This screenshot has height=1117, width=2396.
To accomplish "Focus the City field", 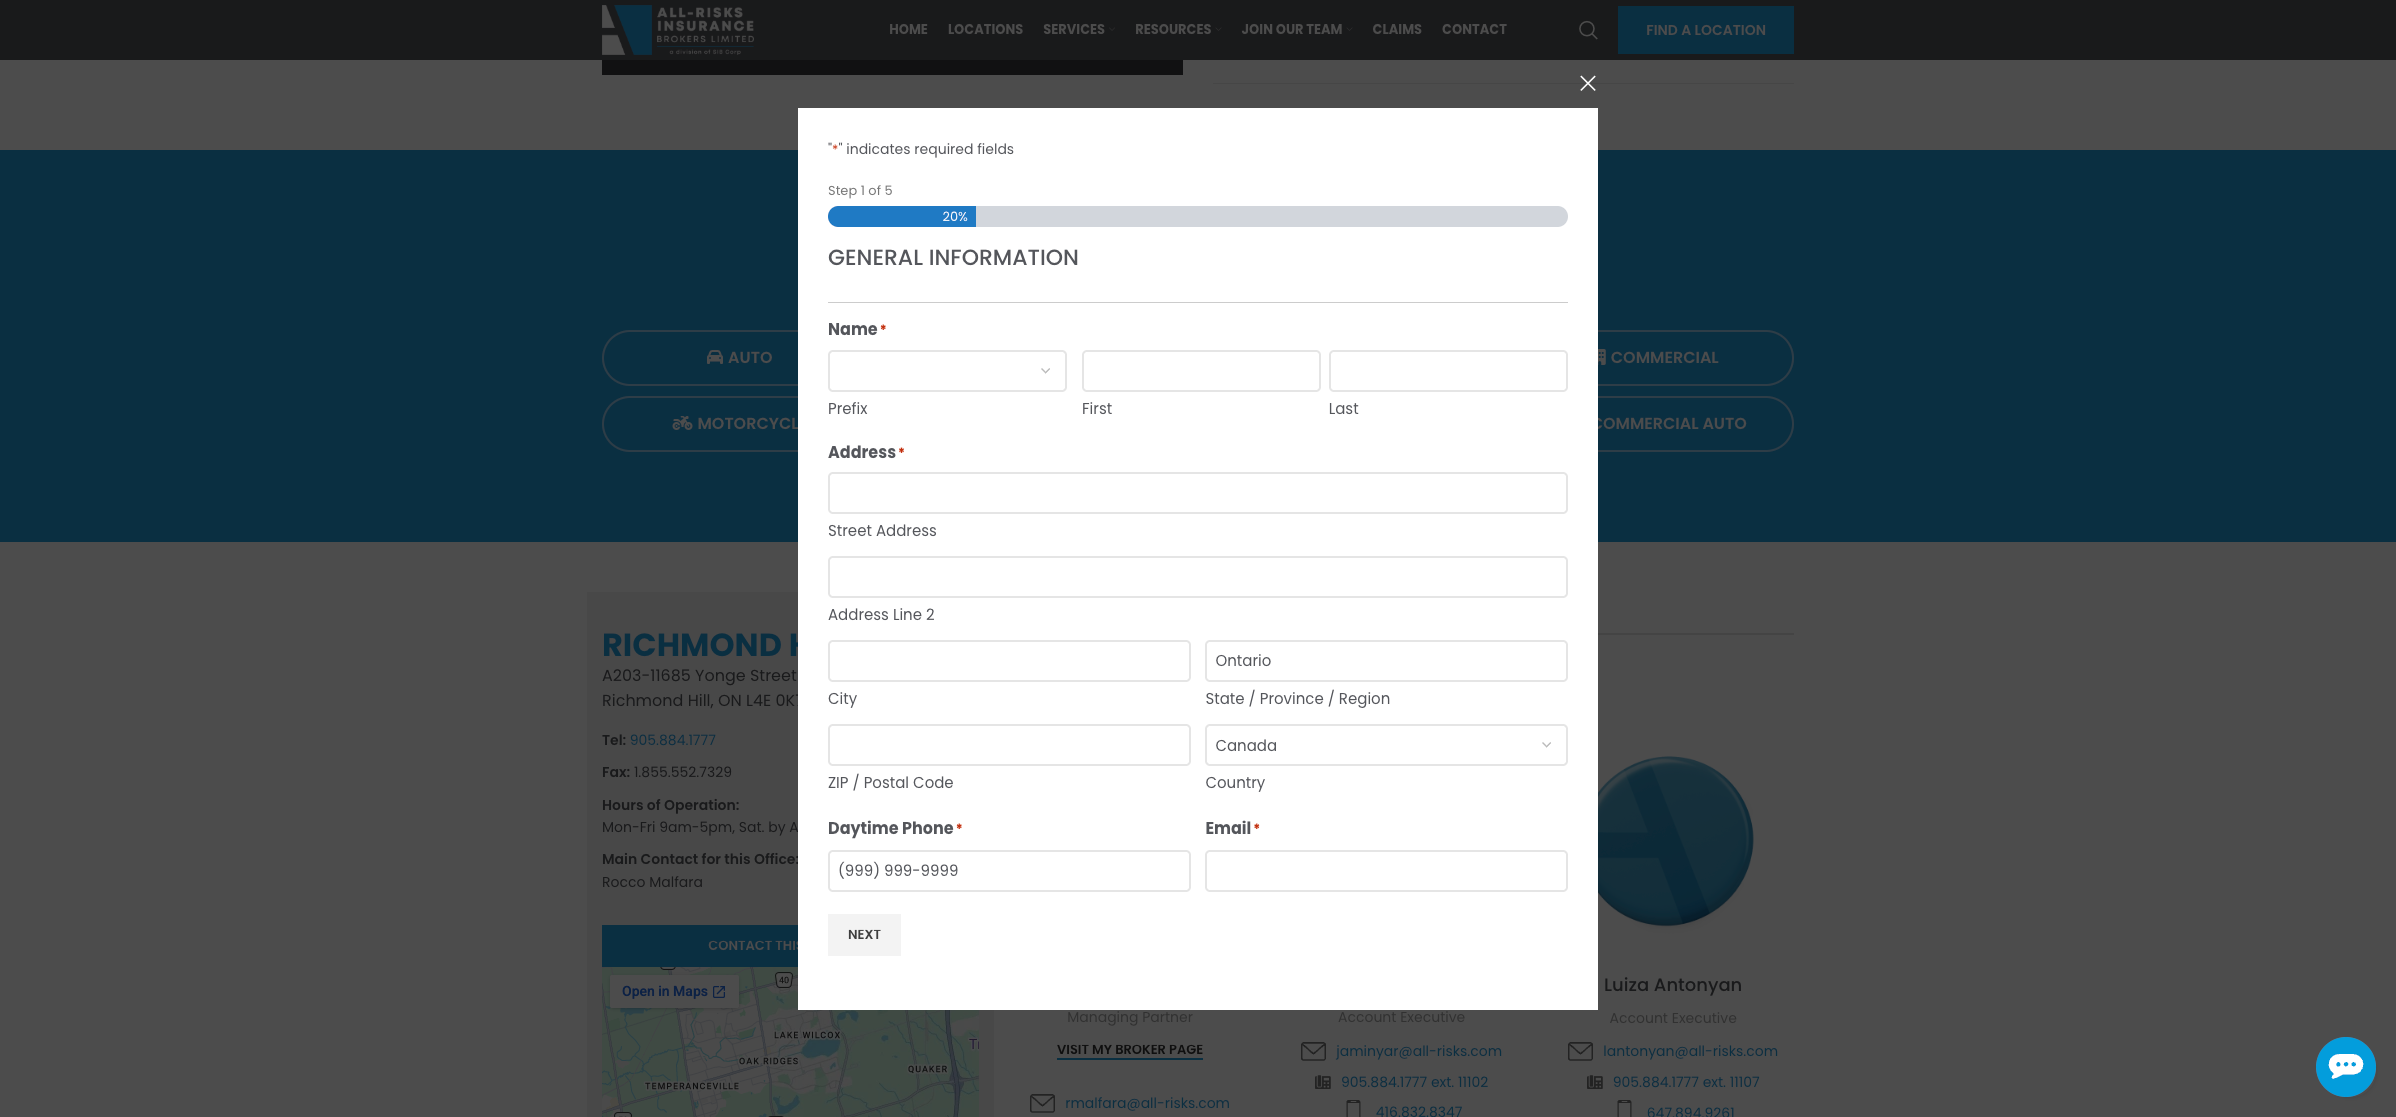I will [x=1009, y=661].
